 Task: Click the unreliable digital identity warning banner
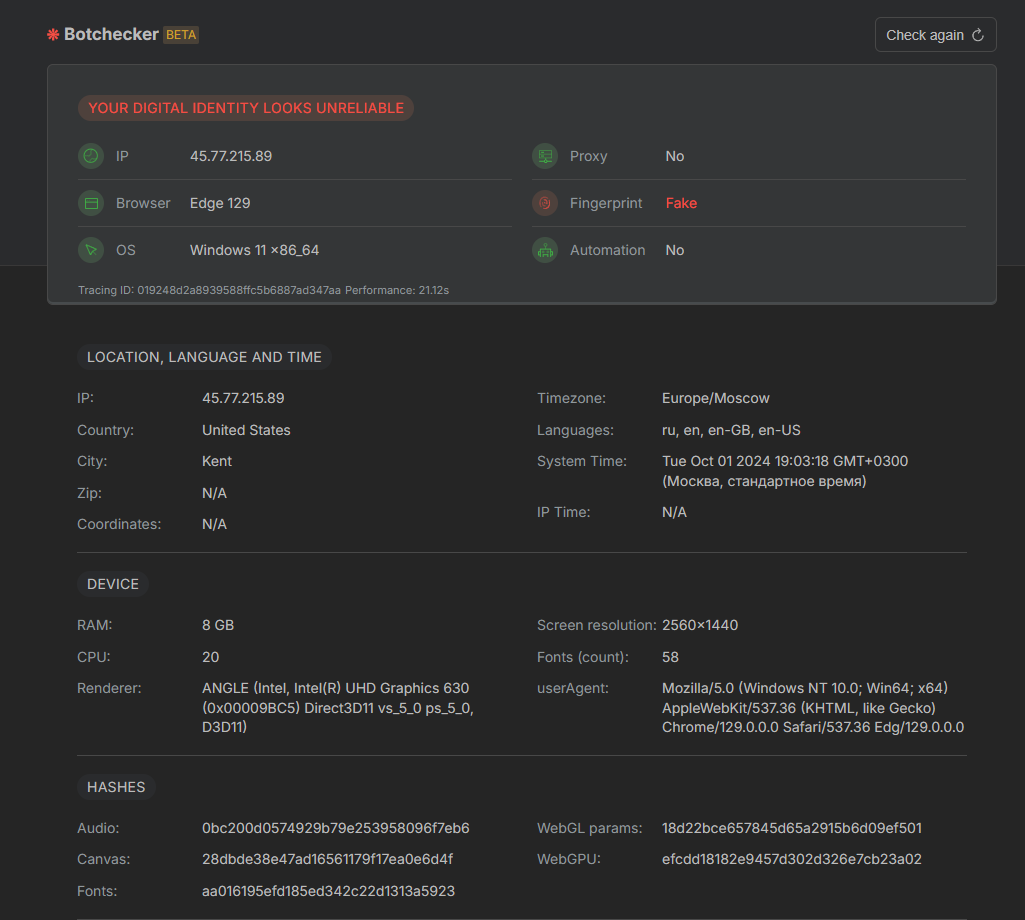click(x=246, y=108)
